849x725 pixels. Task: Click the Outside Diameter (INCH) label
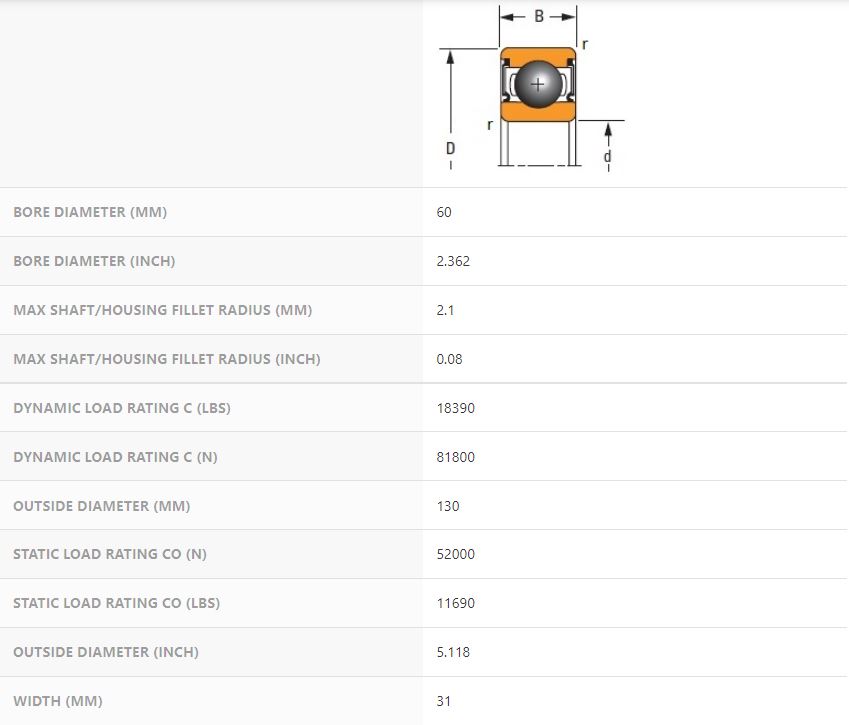coord(105,652)
